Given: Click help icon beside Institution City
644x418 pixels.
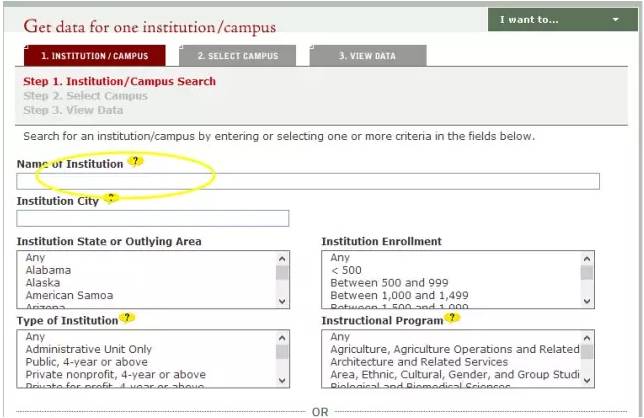Looking at the screenshot, I should [111, 198].
